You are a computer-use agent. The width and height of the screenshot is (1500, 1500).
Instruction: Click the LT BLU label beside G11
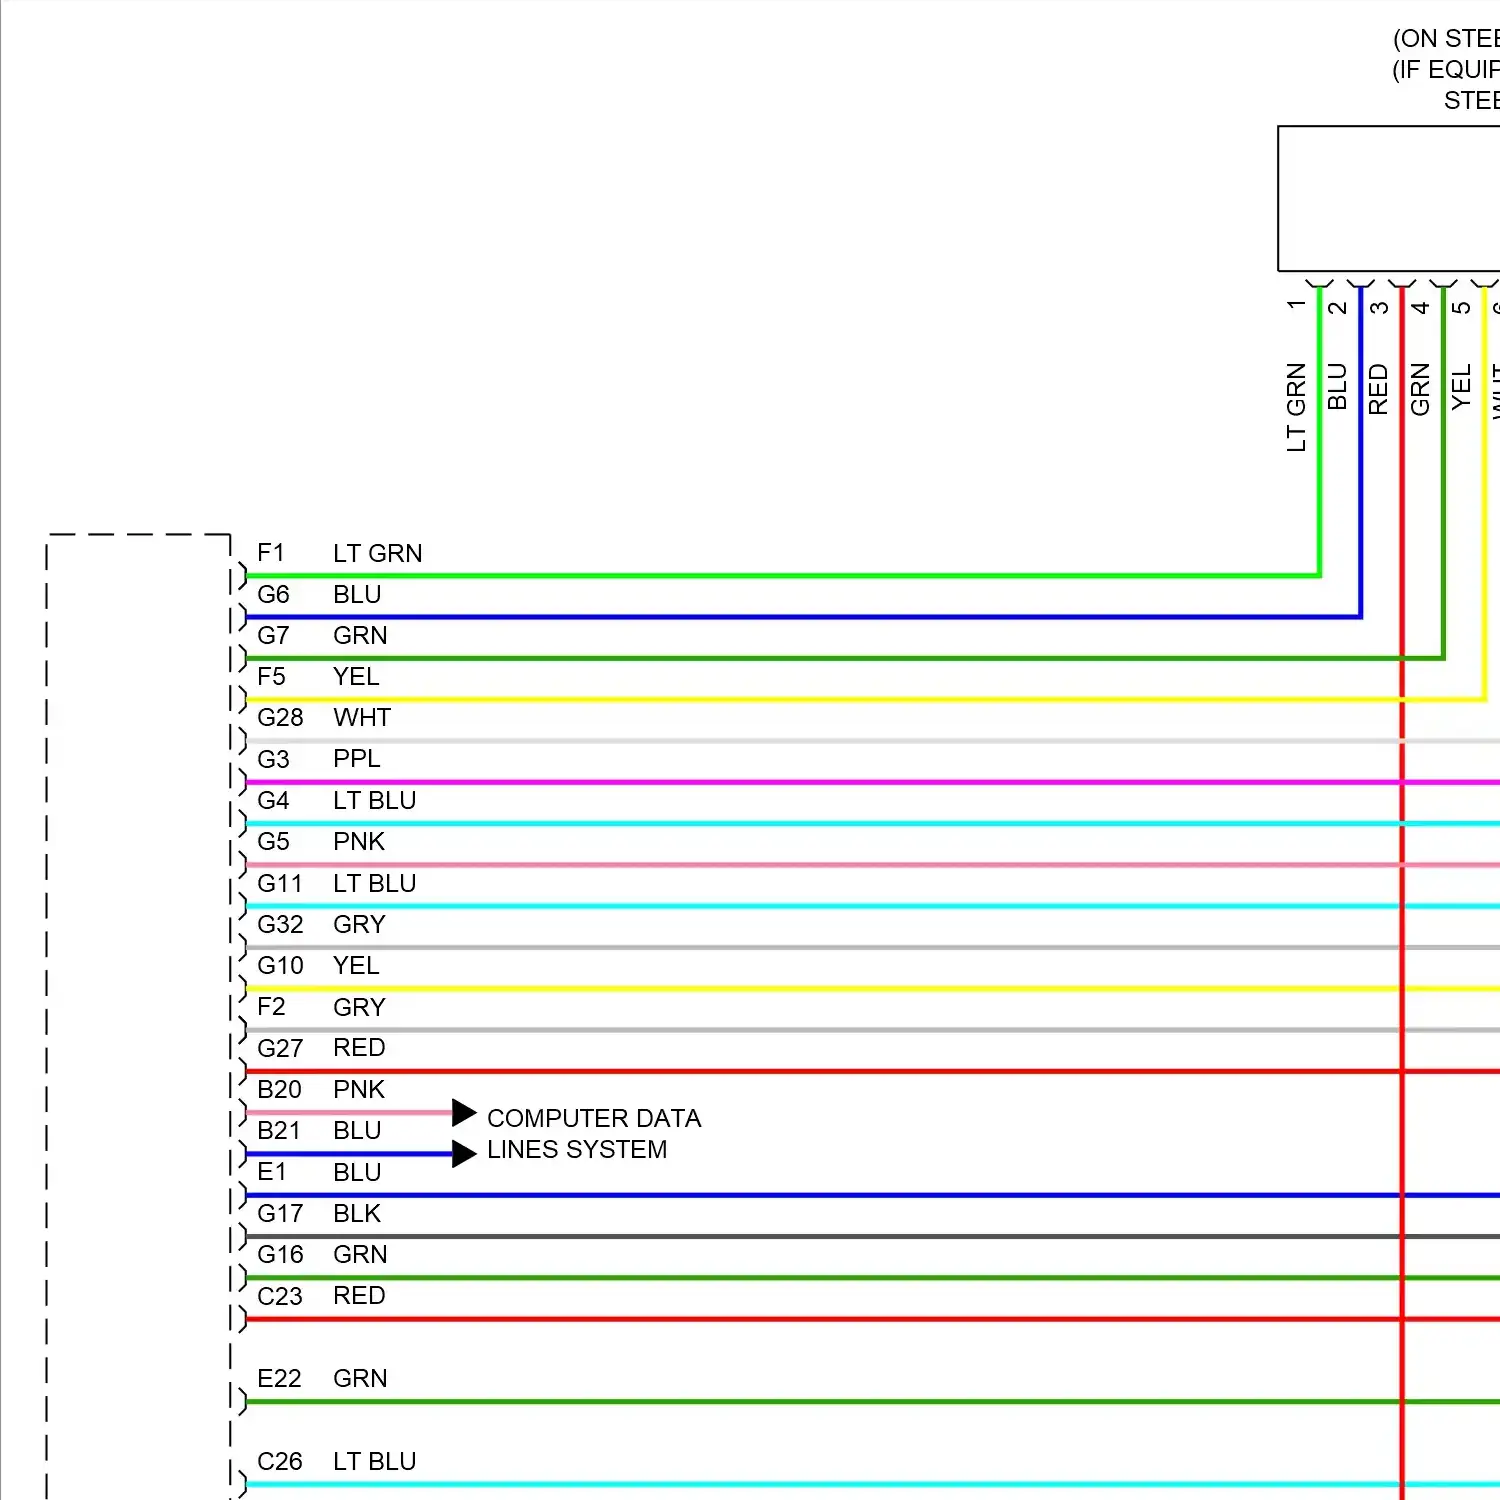point(375,883)
